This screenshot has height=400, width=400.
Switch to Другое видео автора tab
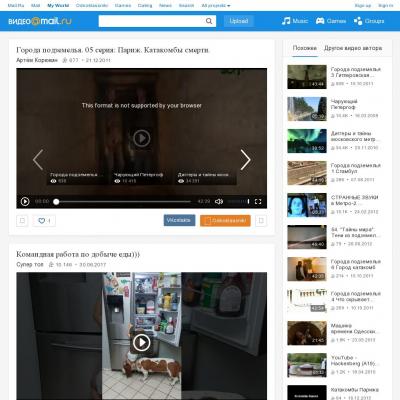(353, 48)
